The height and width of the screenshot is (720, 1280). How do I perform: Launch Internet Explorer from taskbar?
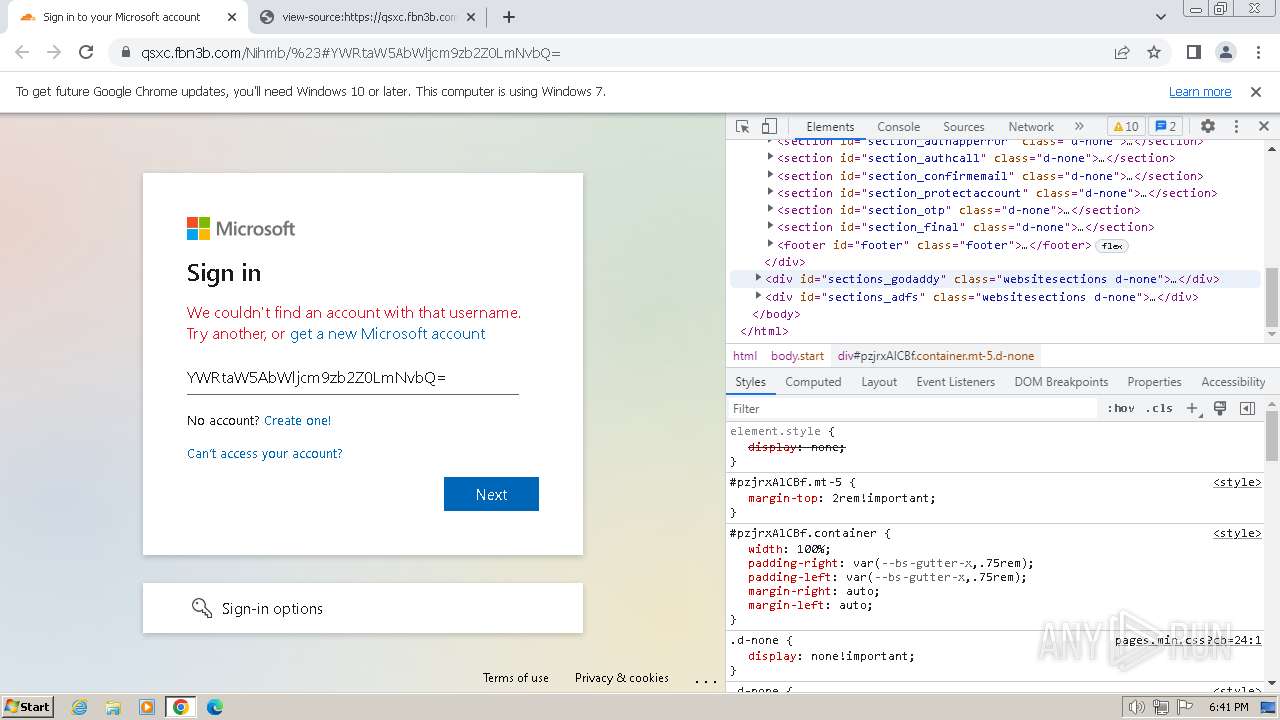[x=80, y=707]
